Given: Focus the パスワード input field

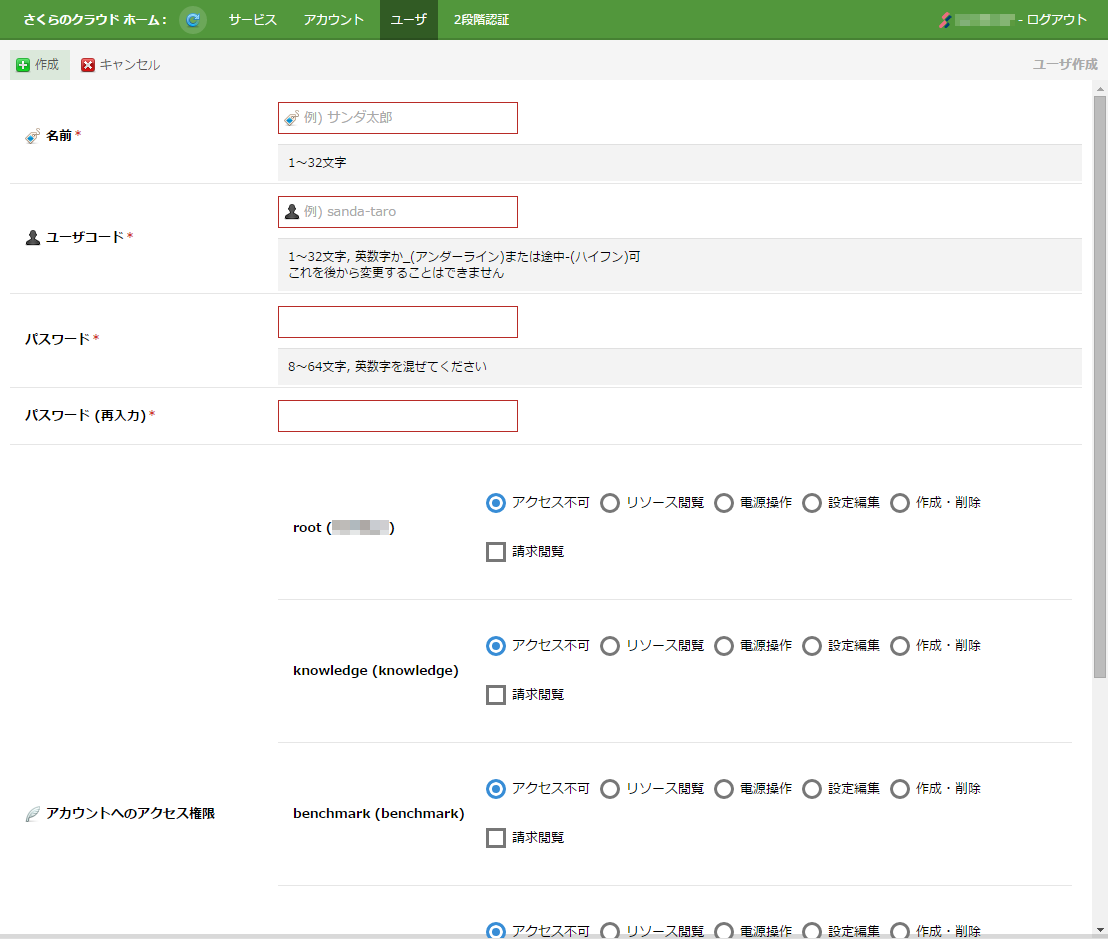Looking at the screenshot, I should 398,322.
